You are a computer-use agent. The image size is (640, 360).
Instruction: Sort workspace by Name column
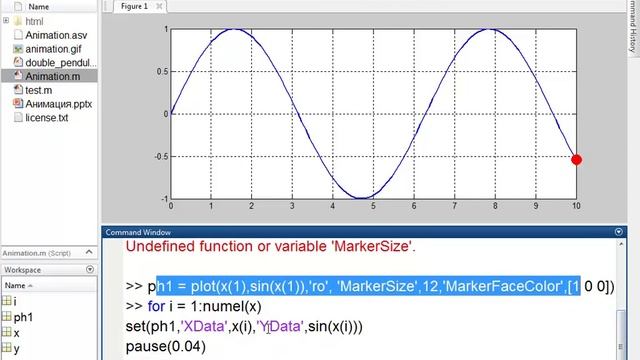click(18, 285)
